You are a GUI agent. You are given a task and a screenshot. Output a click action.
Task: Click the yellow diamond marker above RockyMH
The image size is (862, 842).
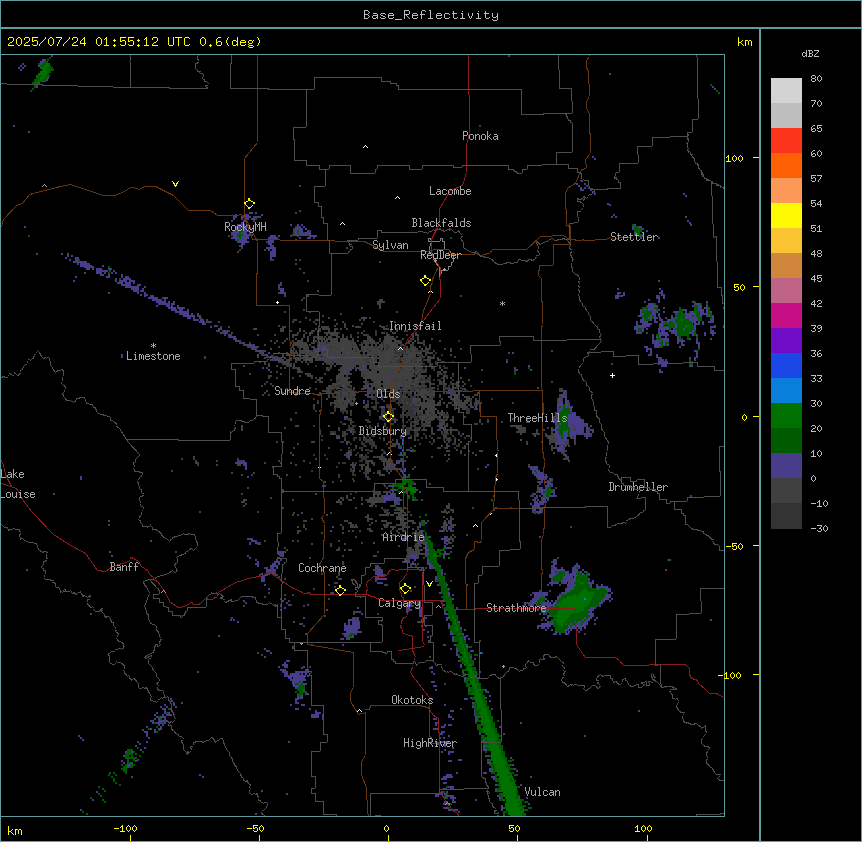tap(250, 204)
